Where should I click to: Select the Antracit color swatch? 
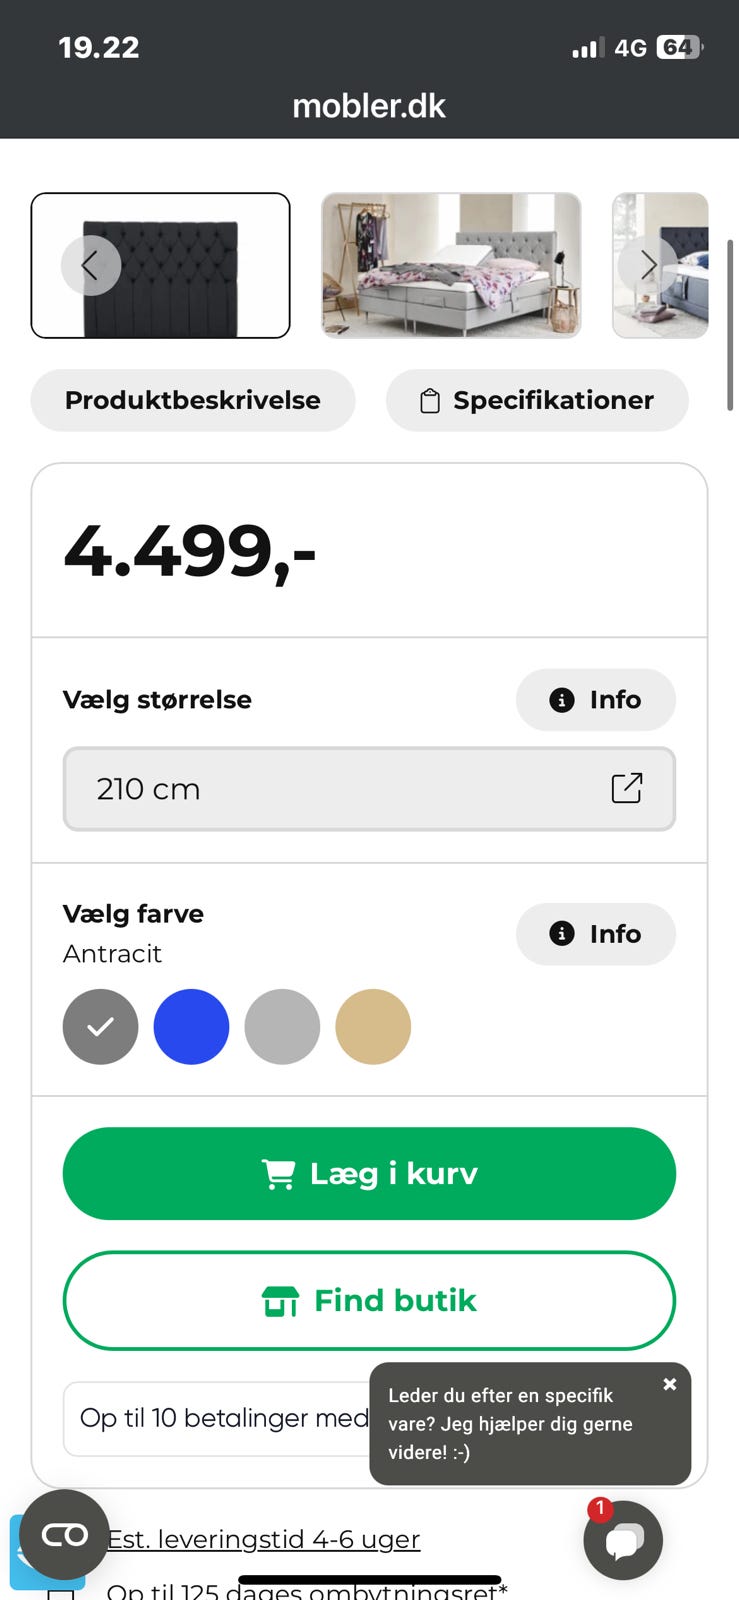[100, 1027]
